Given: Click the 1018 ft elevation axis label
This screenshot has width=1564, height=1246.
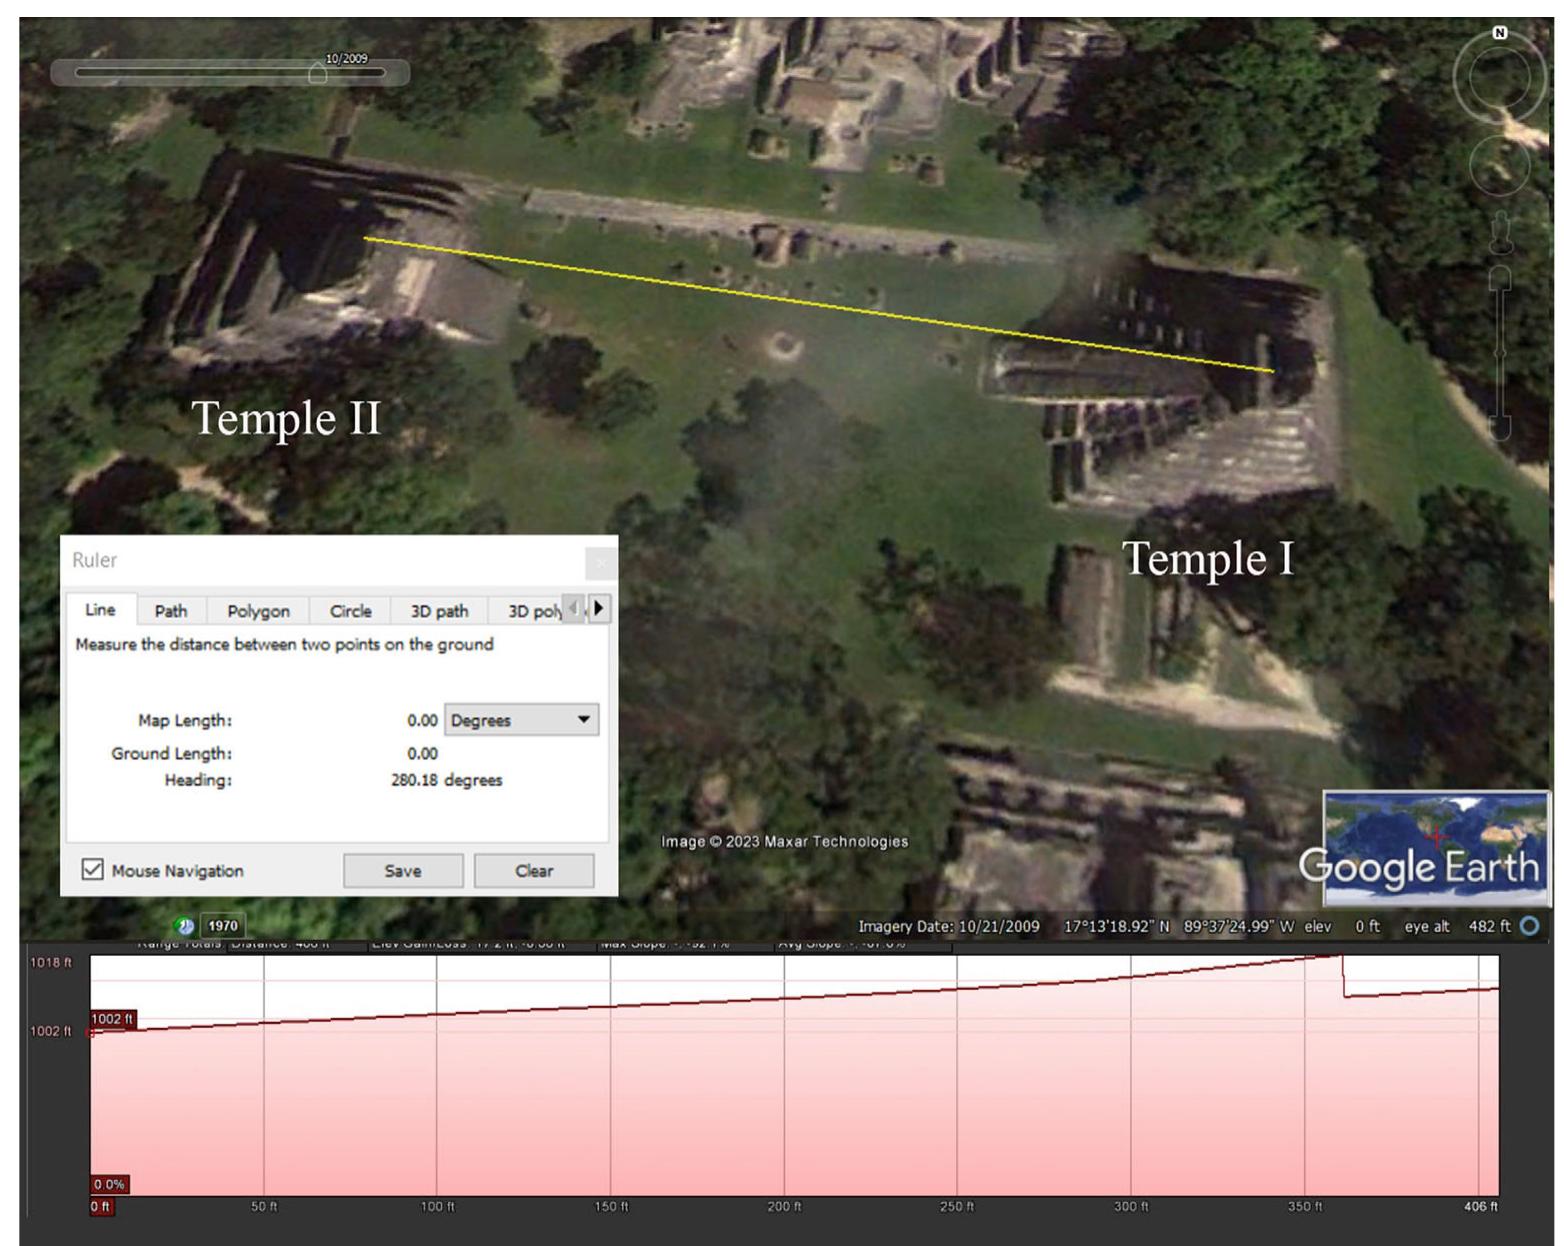Looking at the screenshot, I should tap(50, 963).
